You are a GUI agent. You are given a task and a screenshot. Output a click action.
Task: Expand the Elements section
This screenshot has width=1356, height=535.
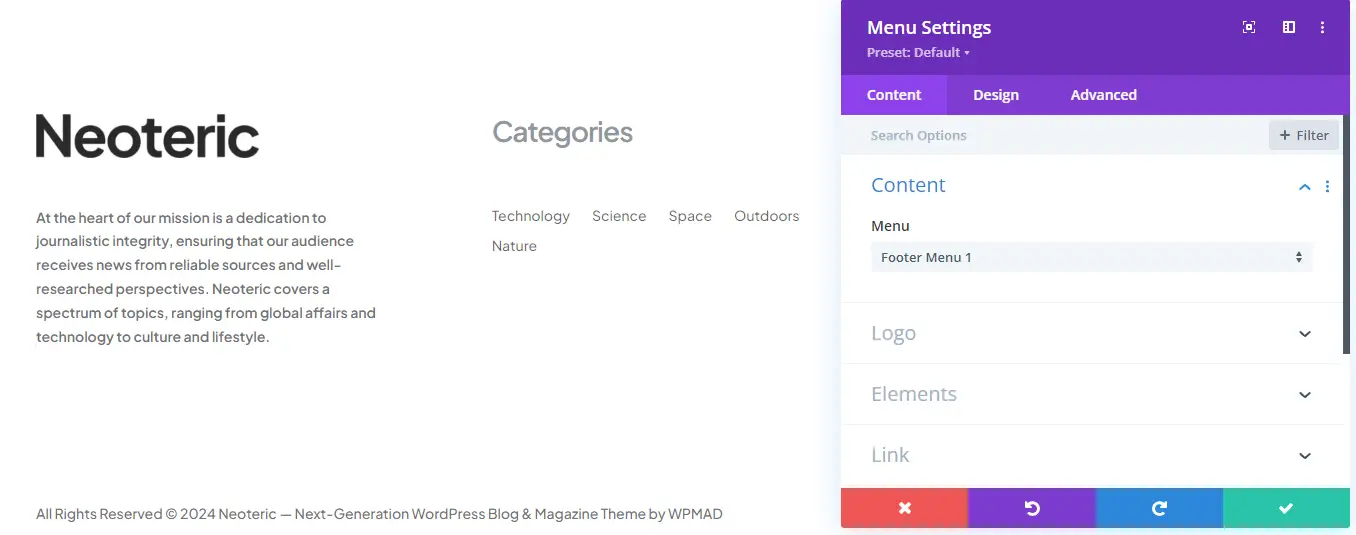pos(1304,395)
